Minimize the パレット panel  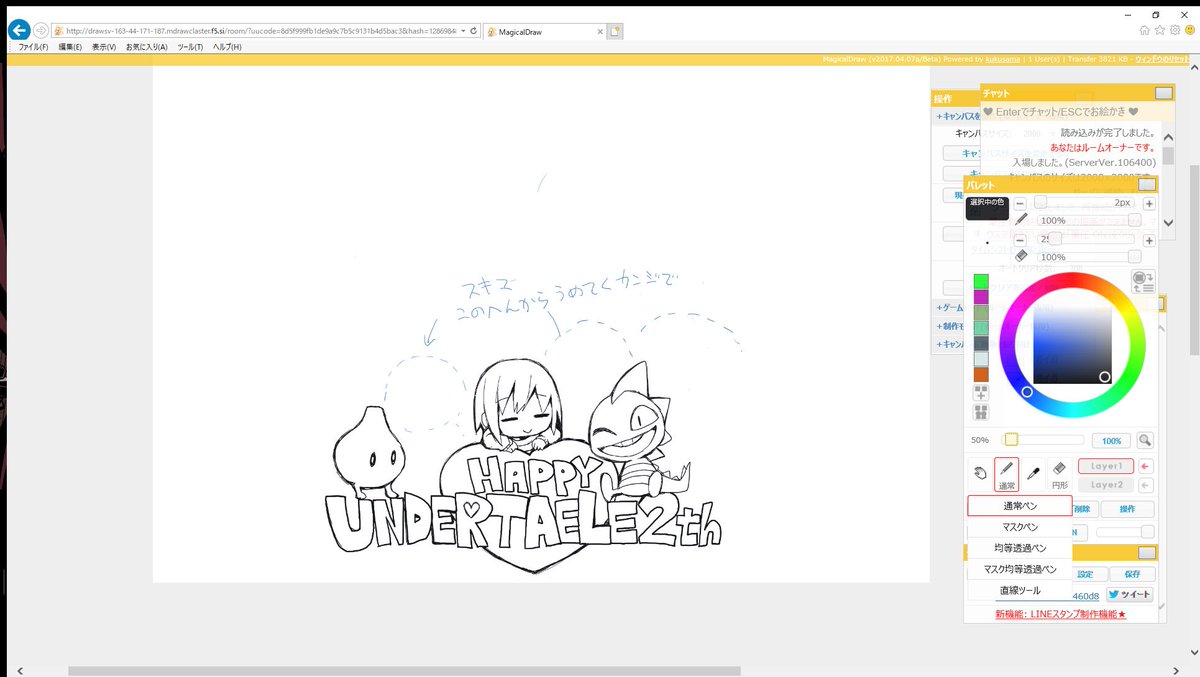pyautogui.click(x=1147, y=185)
